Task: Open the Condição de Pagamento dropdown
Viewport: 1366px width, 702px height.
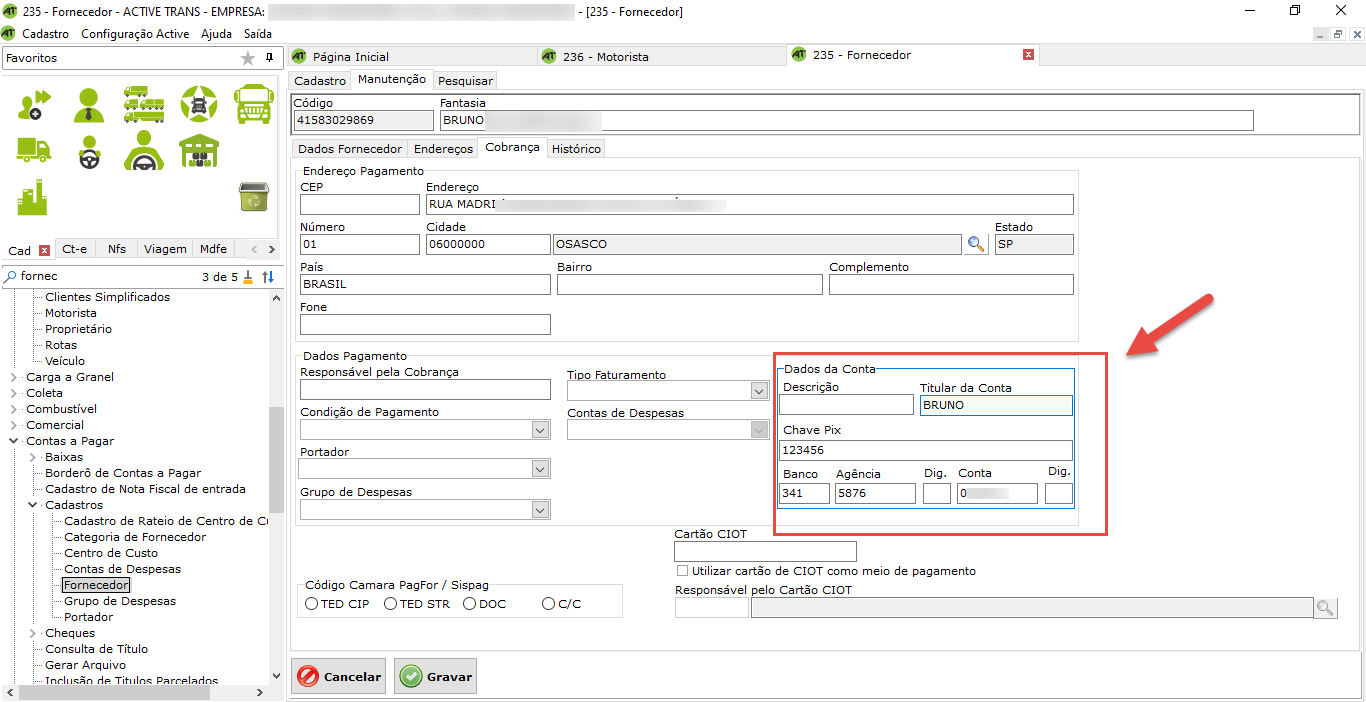Action: point(540,430)
